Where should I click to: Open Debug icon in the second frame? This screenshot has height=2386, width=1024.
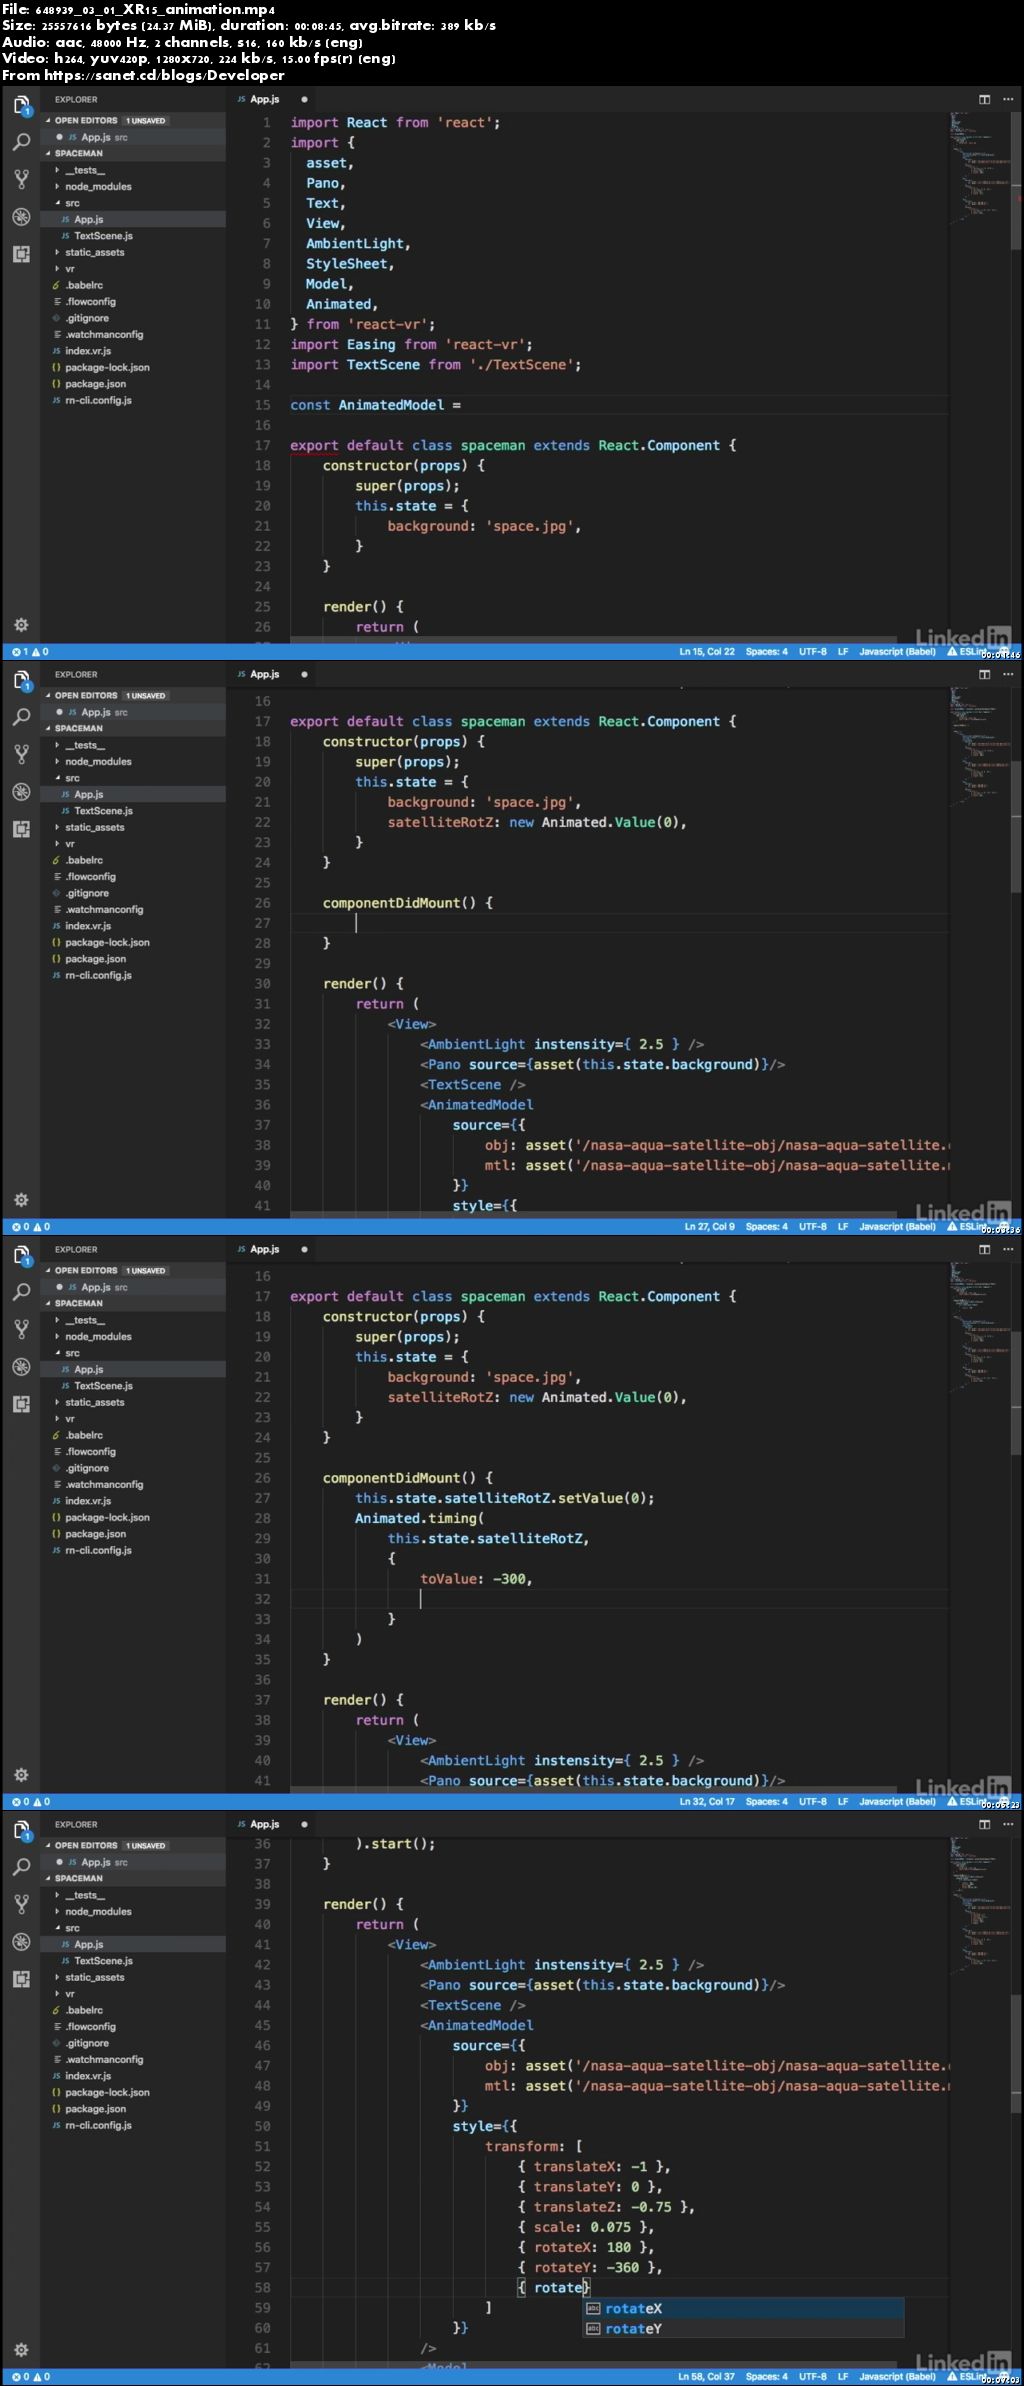(21, 792)
